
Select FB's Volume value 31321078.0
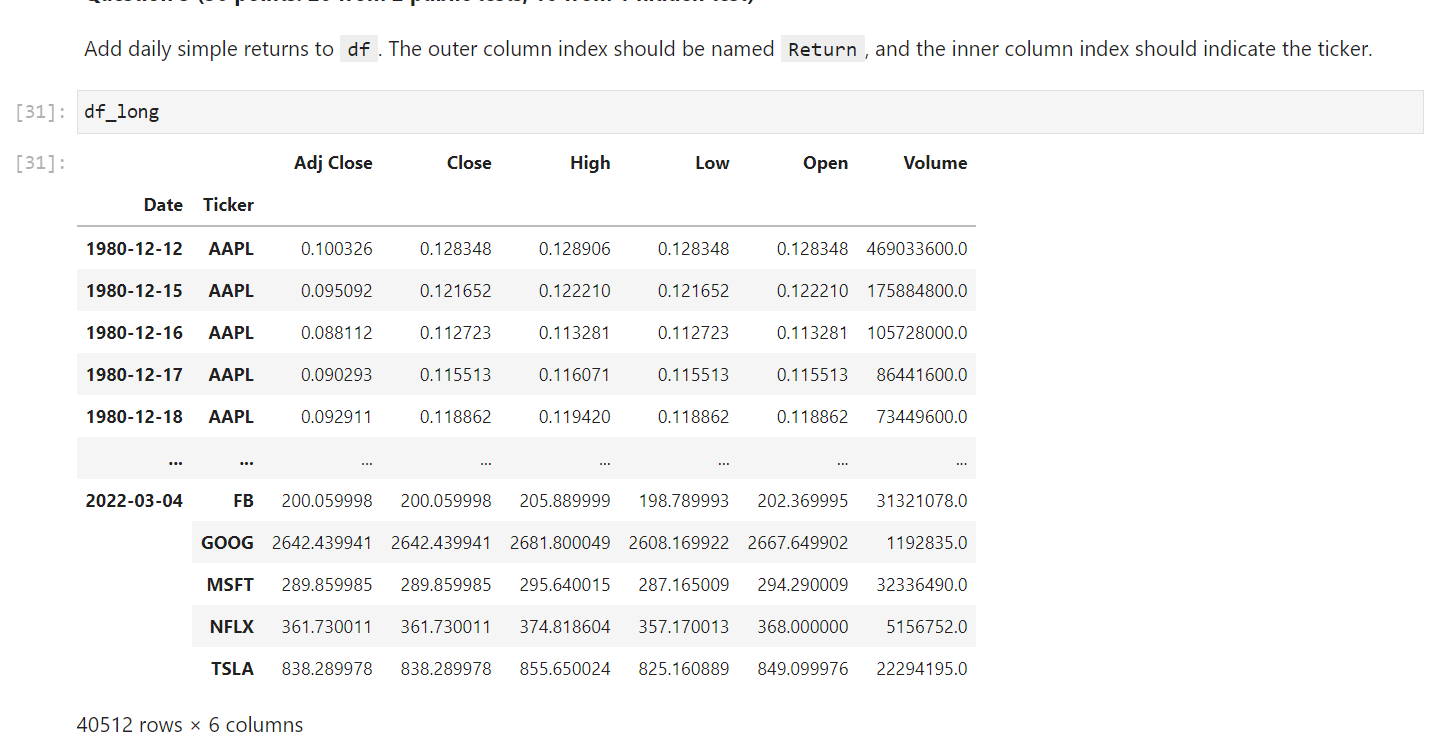click(x=922, y=501)
